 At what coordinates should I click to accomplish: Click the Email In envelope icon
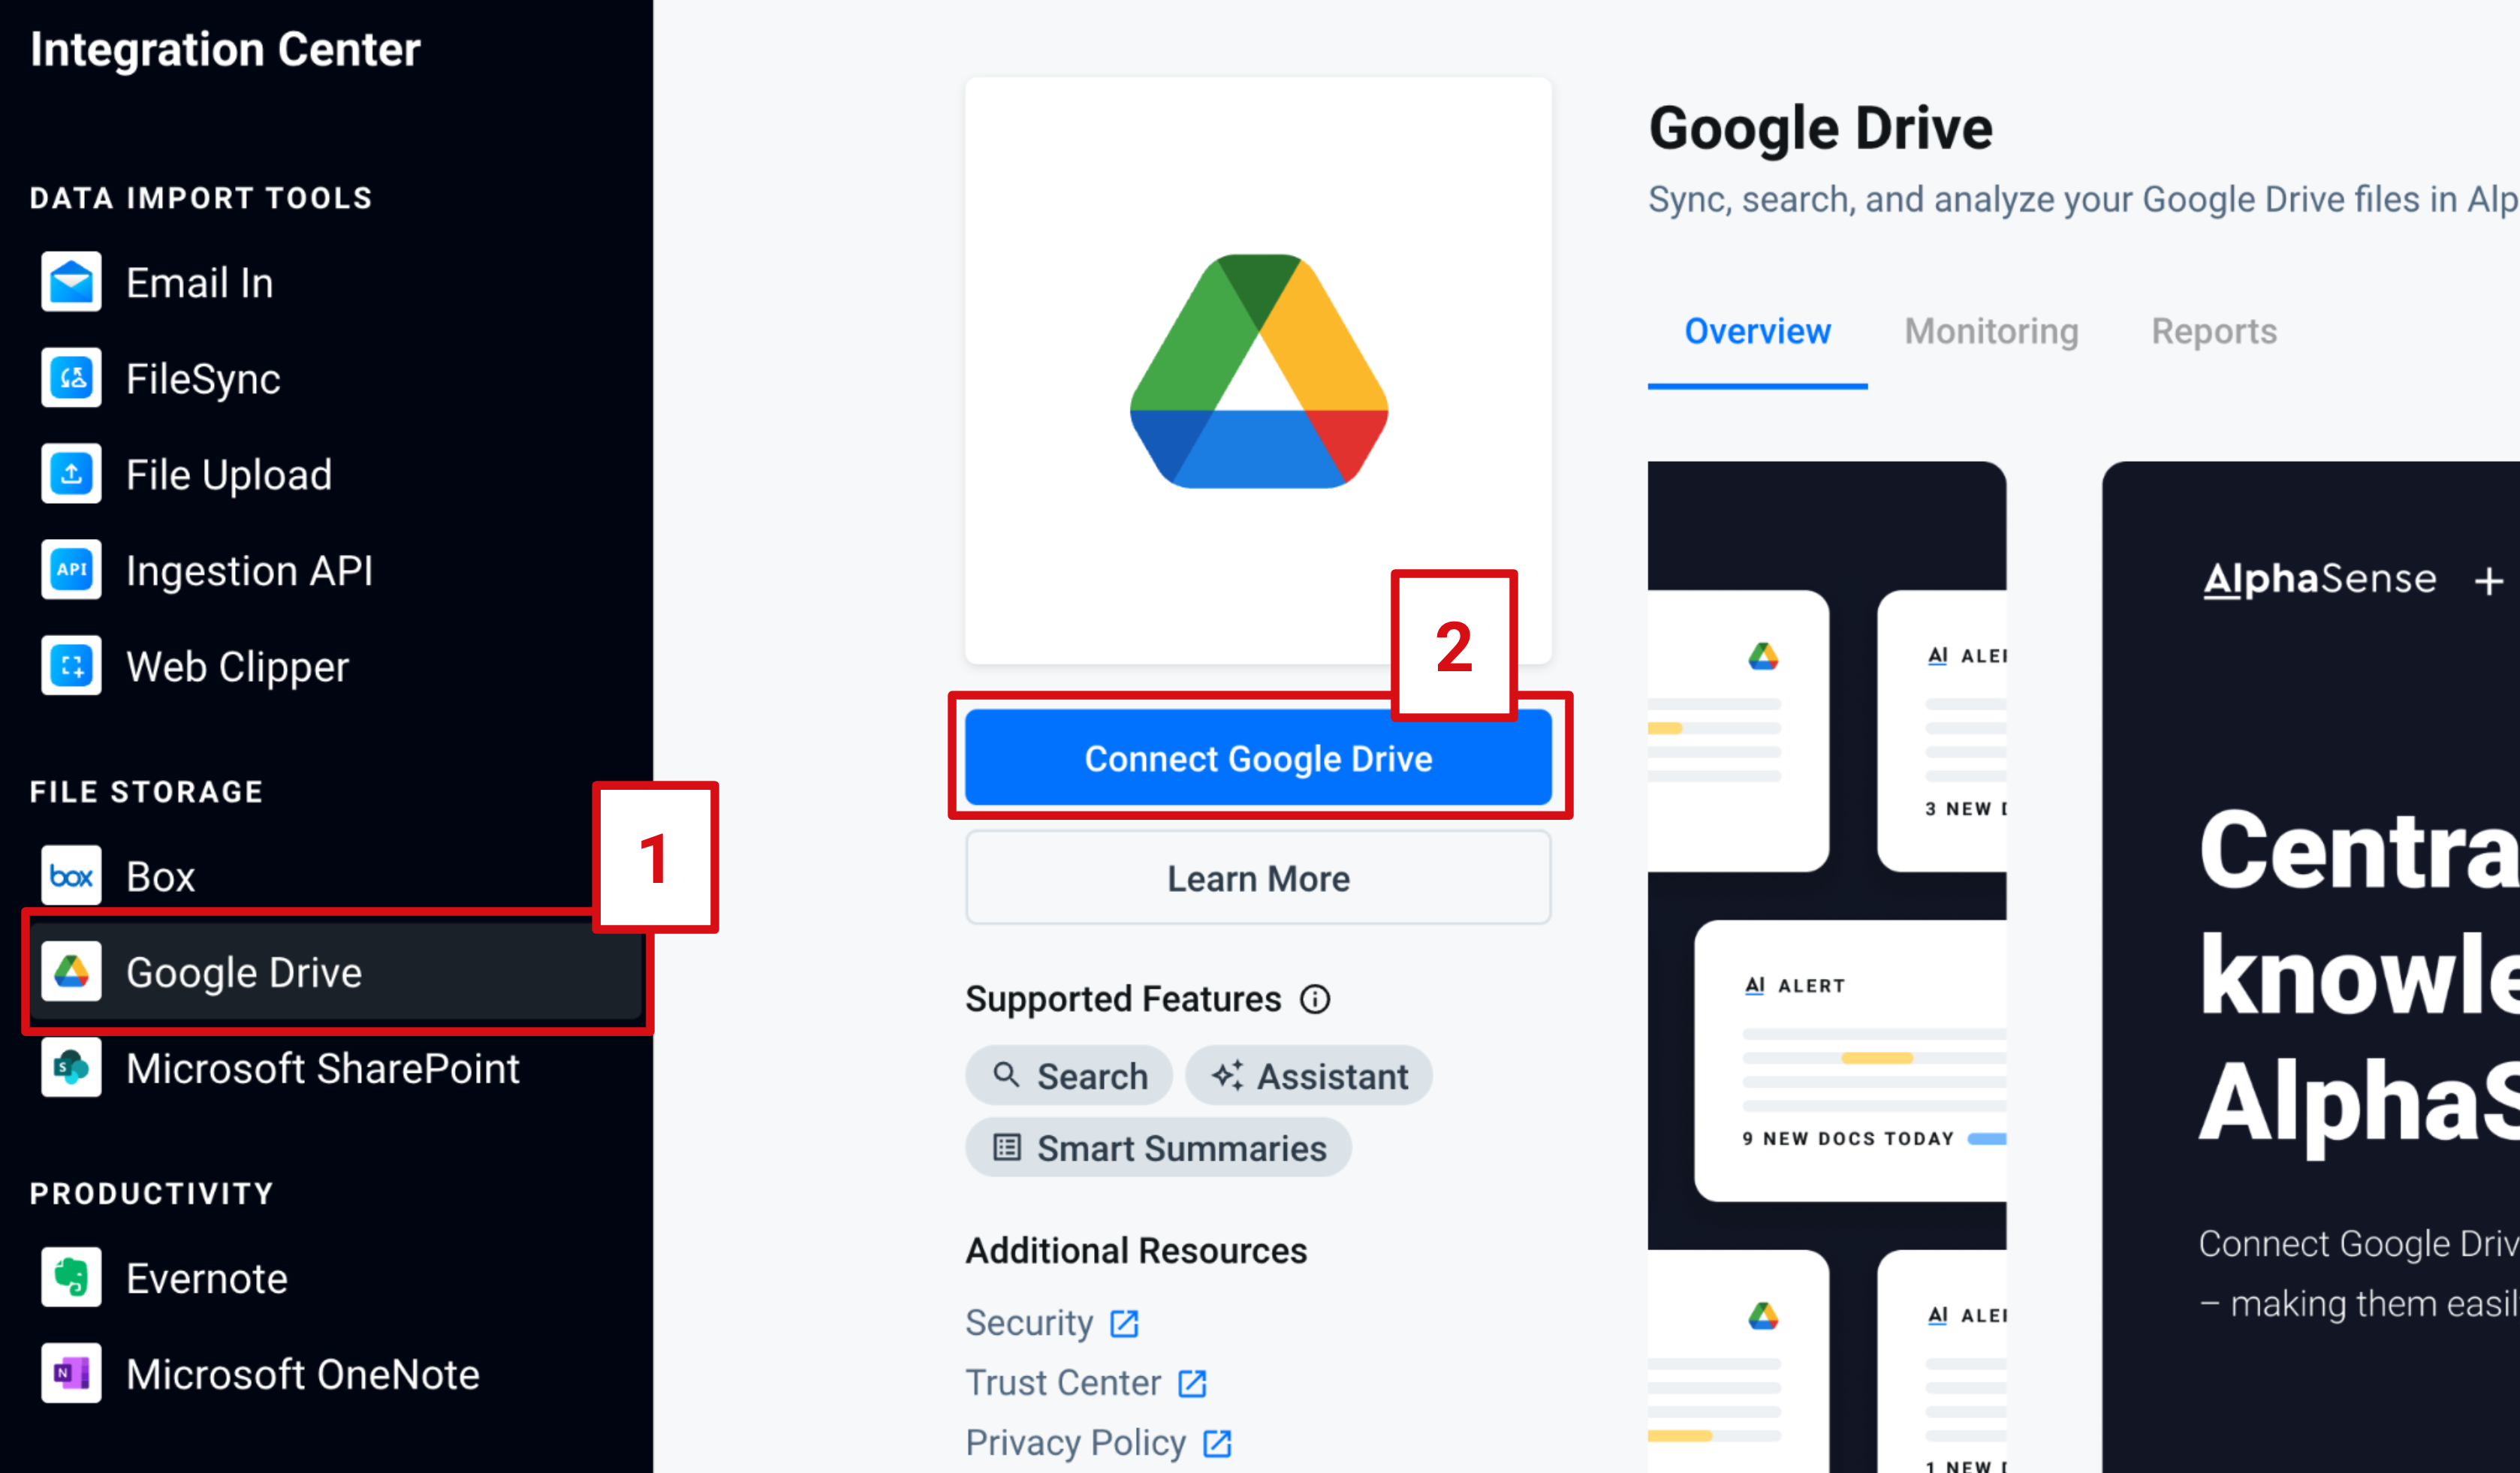coord(71,282)
